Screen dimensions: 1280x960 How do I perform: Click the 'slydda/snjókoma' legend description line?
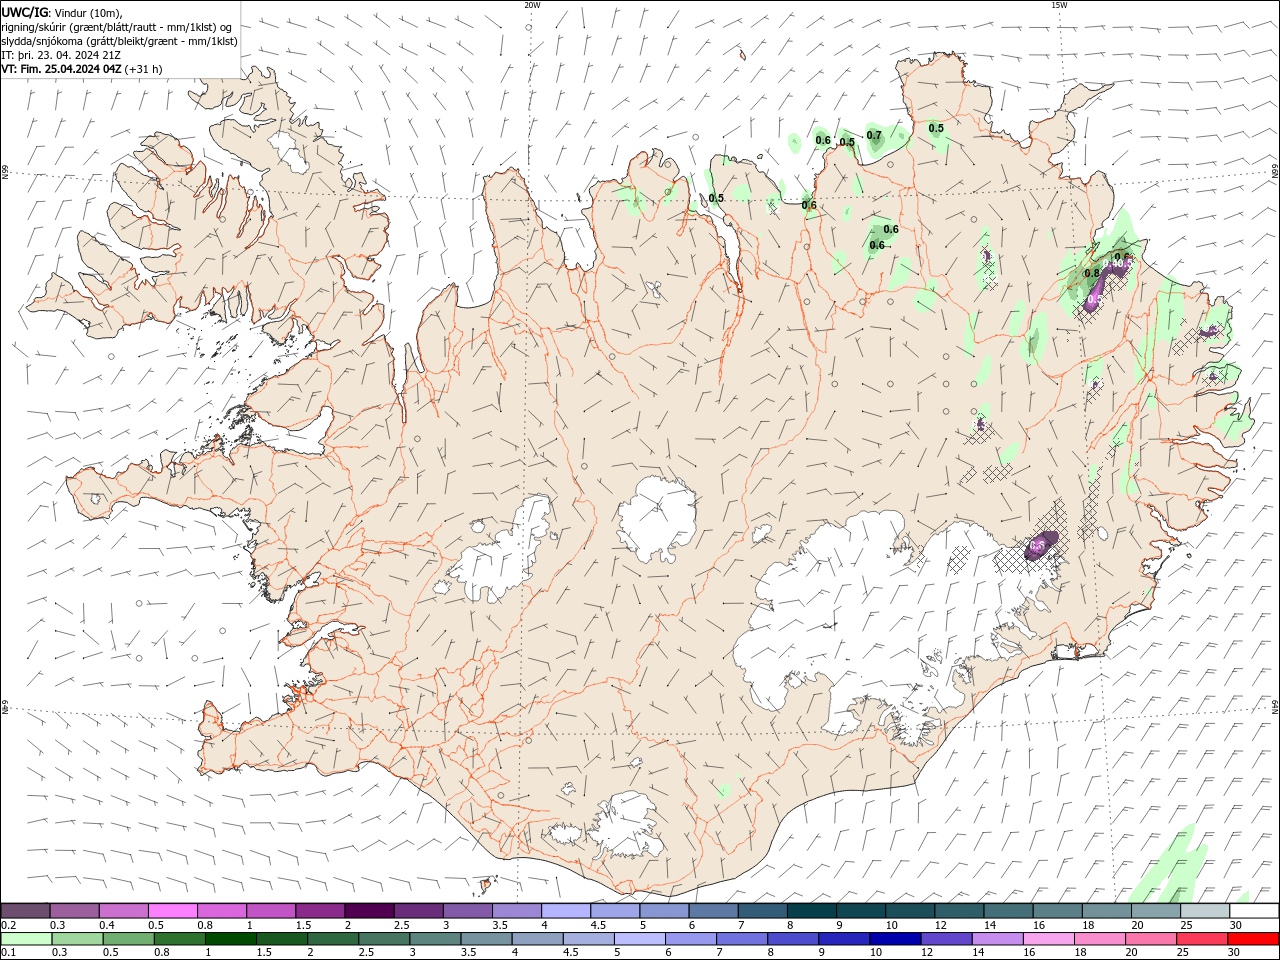[x=119, y=41]
